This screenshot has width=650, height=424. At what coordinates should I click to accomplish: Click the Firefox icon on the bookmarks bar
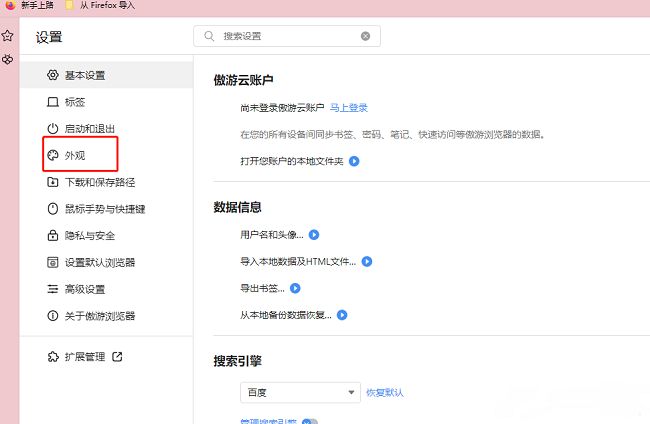point(10,5)
